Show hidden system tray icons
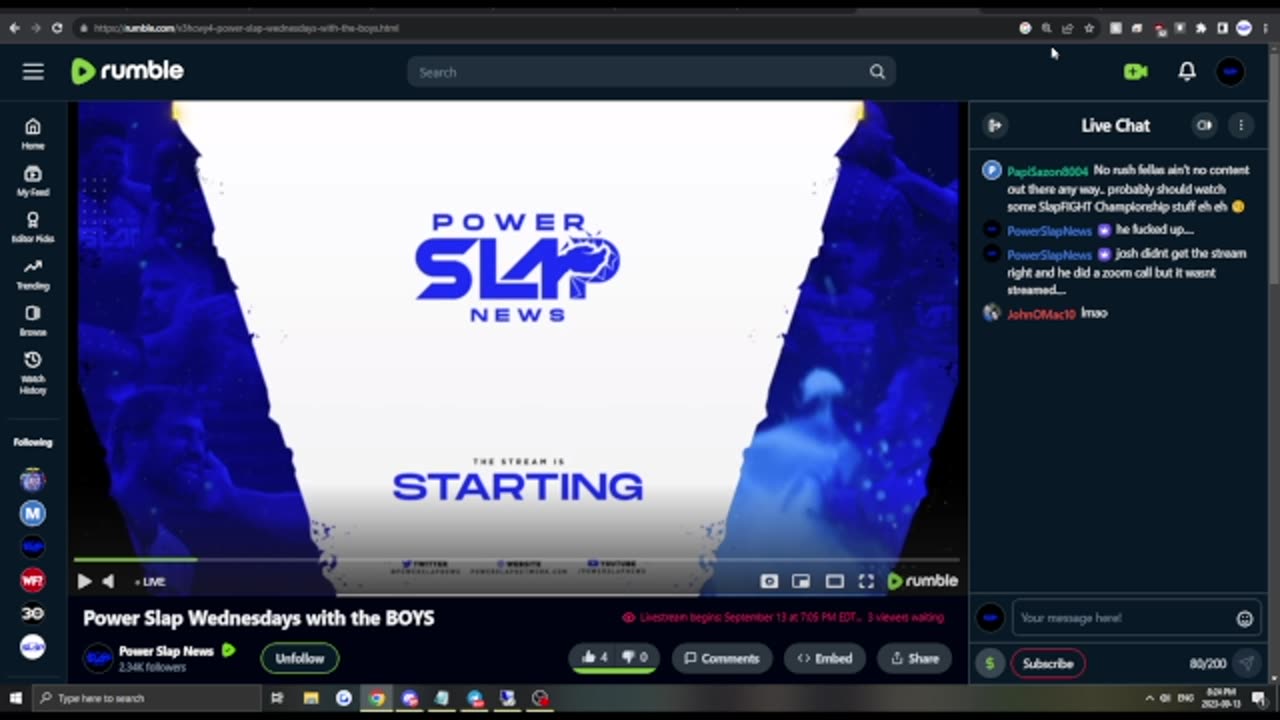 (1149, 698)
